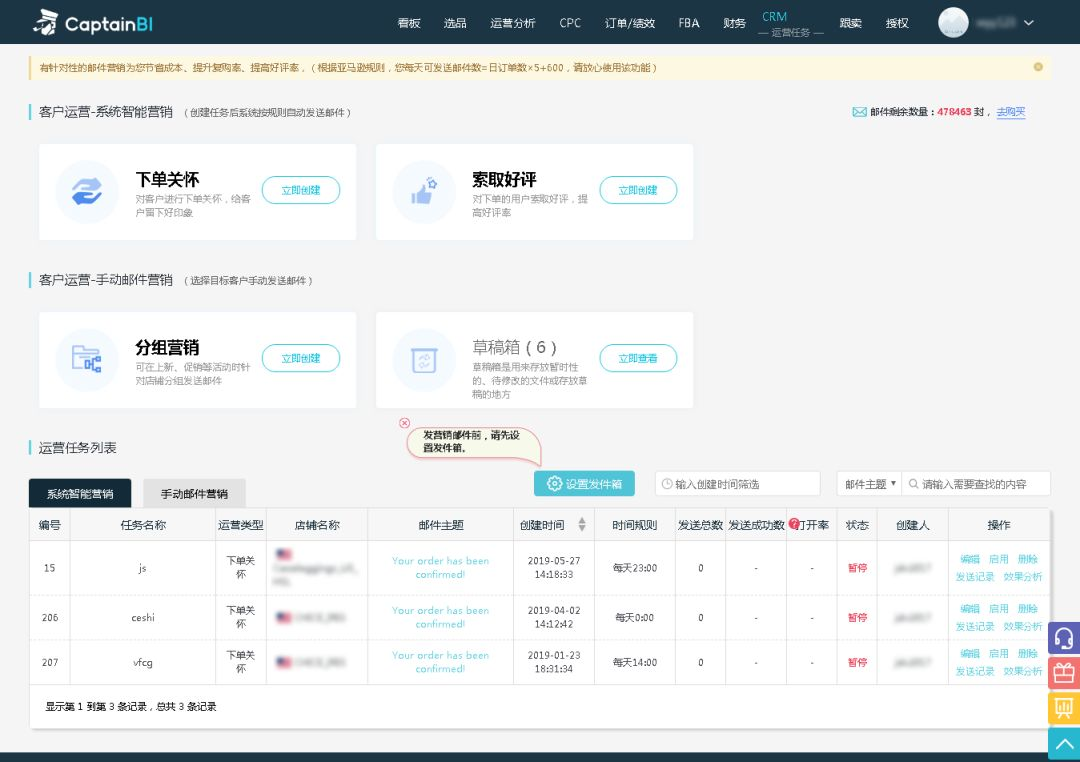The width and height of the screenshot is (1080, 762).
Task: Click the yellow shopping cart sidebar icon
Action: 1063,708
